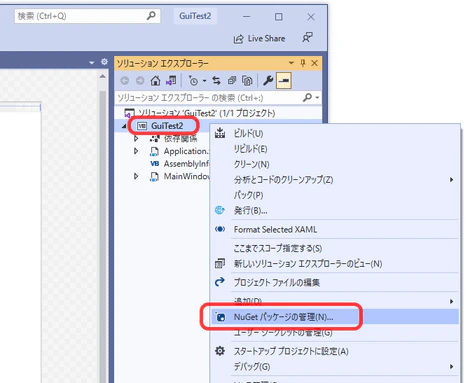Collapse the GuiTest2 project node
The height and width of the screenshot is (383, 470).
coord(124,126)
